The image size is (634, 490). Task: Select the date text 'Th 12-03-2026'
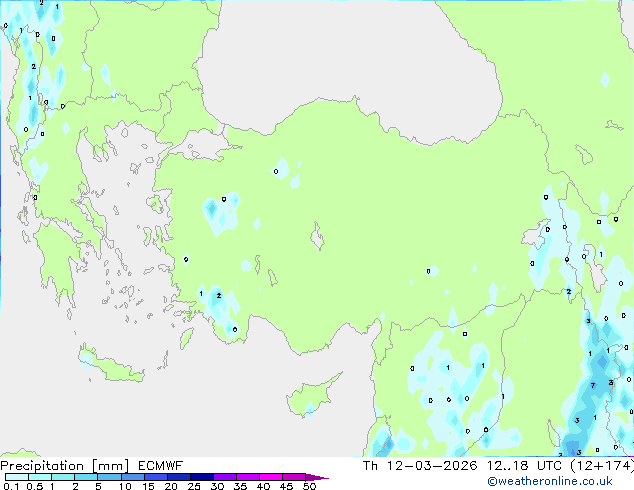pos(420,466)
